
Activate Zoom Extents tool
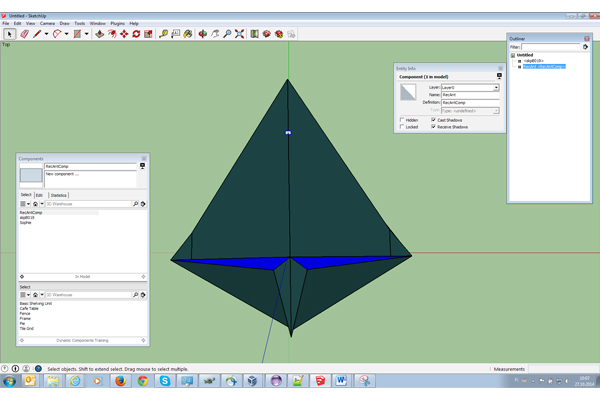[240, 34]
